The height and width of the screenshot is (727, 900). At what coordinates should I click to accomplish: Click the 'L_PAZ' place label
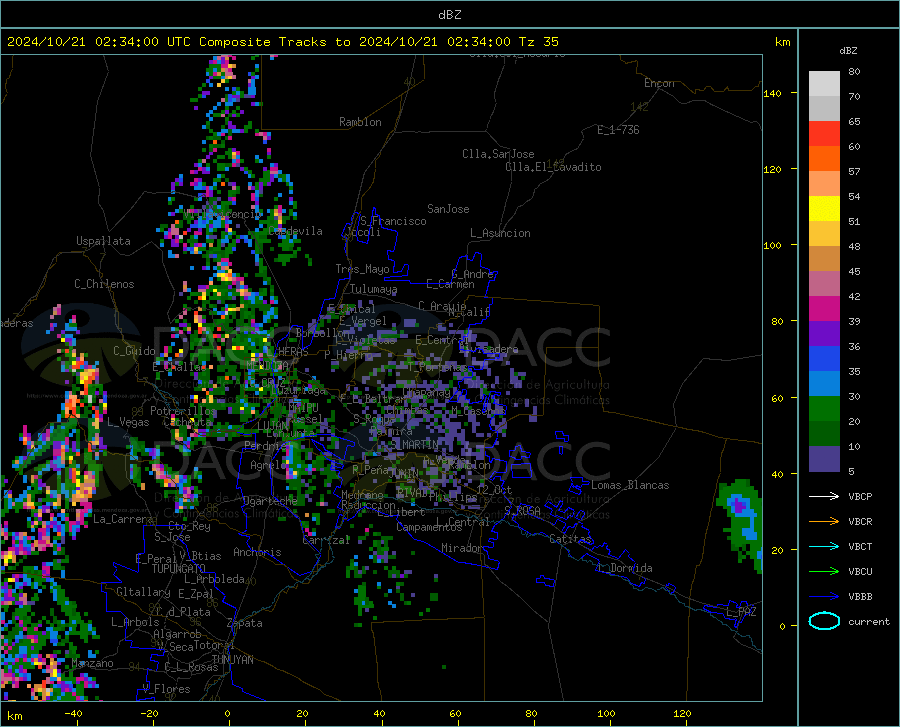pyautogui.click(x=741, y=612)
